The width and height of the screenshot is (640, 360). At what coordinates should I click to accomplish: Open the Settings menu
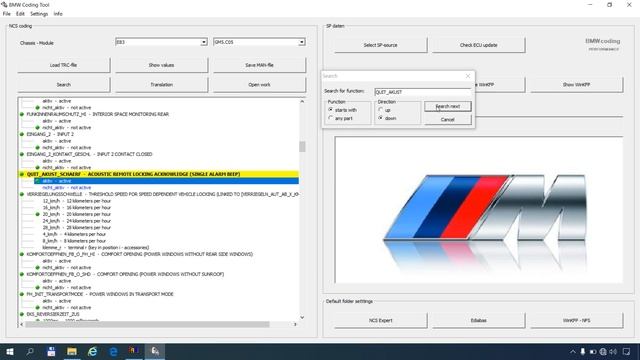[x=39, y=13]
